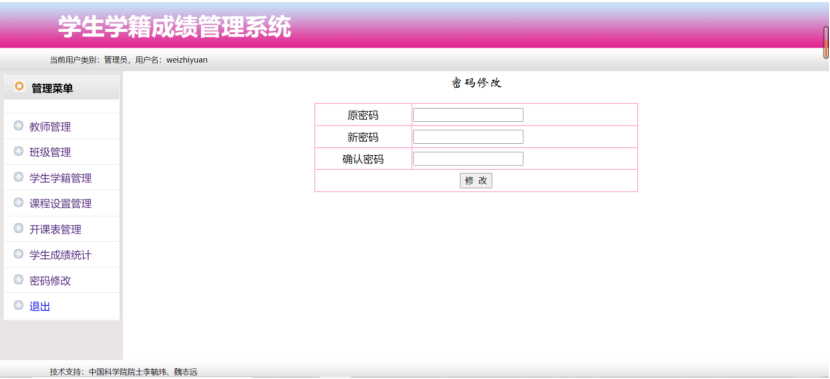Click the 管理菜单 header text
Viewport: 830px width, 379px height.
[52, 88]
